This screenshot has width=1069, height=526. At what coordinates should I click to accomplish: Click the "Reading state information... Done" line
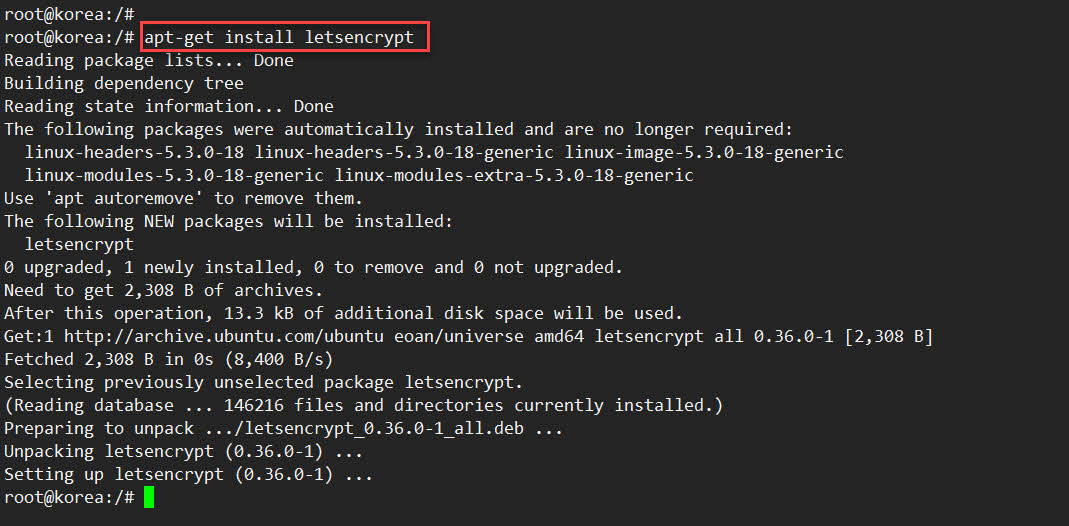click(169, 107)
